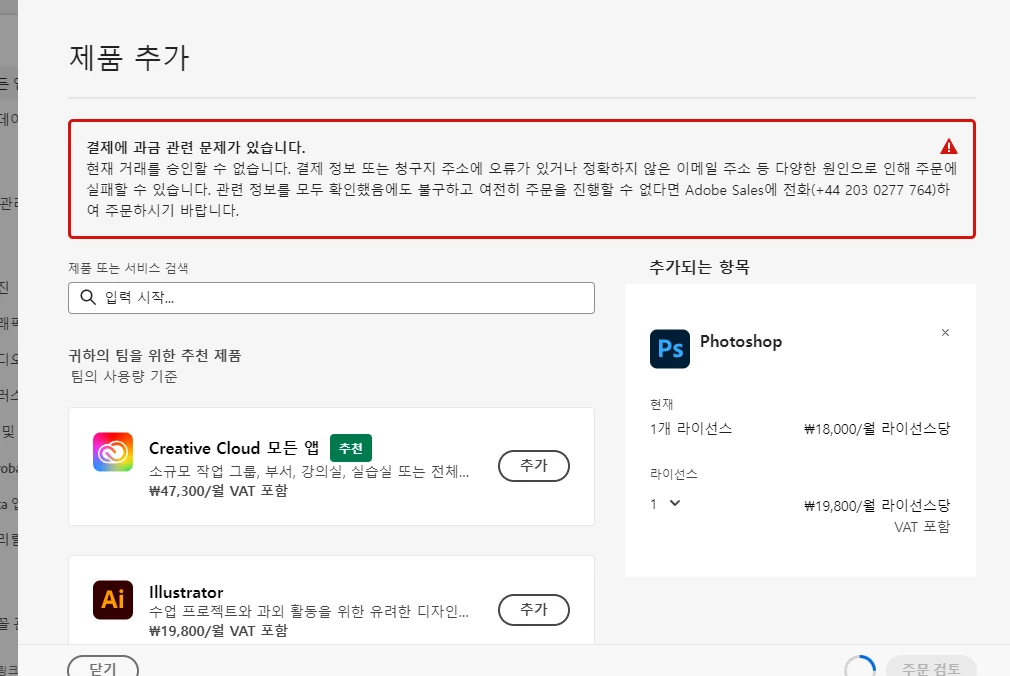Click the green 추천 badge
This screenshot has height=676, width=1010.
pyautogui.click(x=350, y=448)
